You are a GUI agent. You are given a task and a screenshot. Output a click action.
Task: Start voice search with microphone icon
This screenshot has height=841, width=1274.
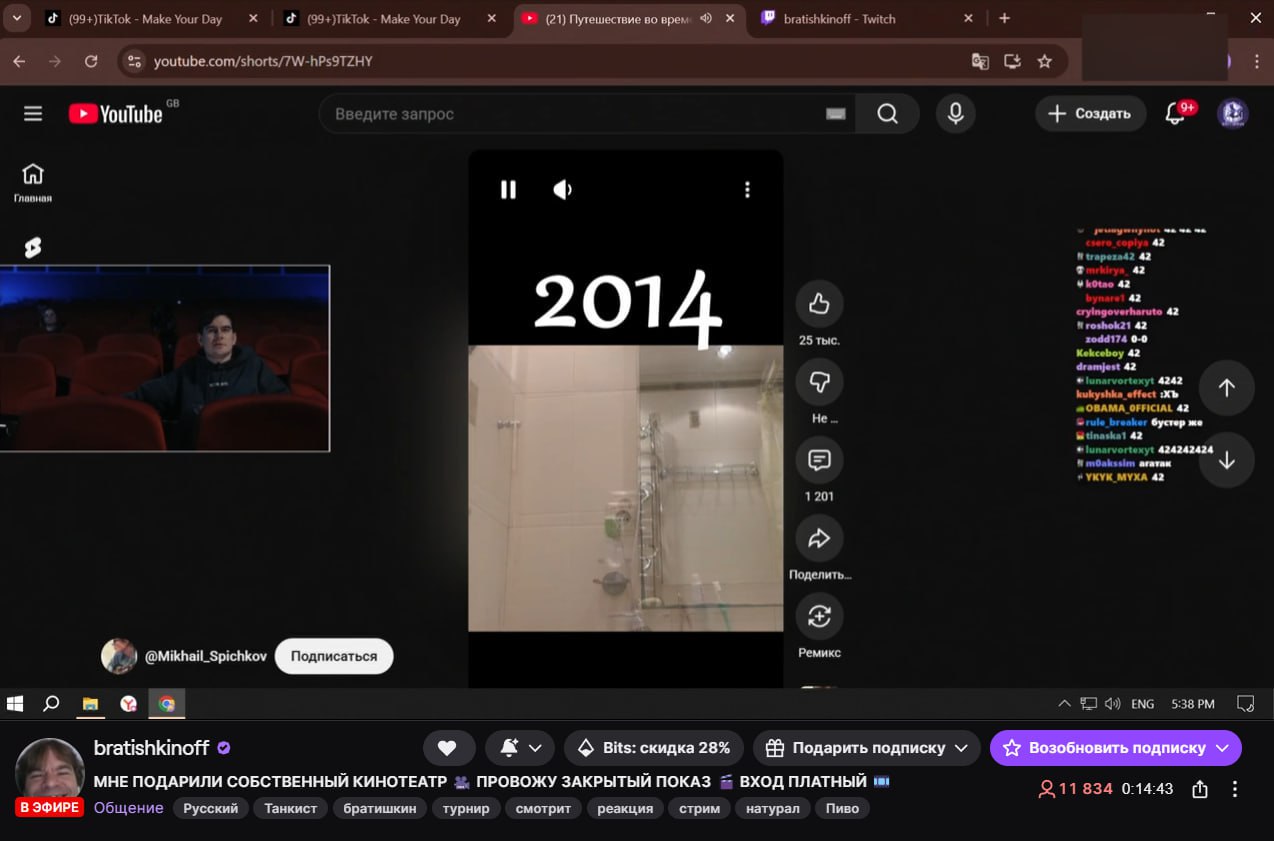pyautogui.click(x=955, y=114)
